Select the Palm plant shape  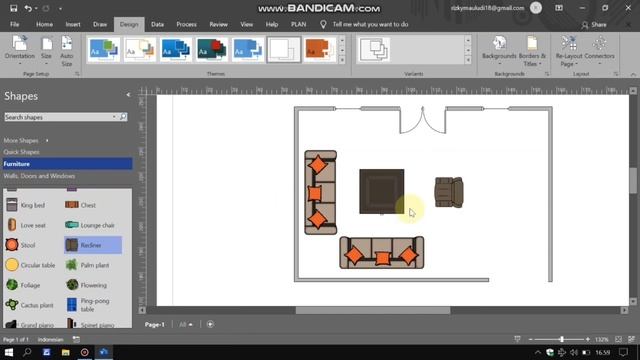87,265
